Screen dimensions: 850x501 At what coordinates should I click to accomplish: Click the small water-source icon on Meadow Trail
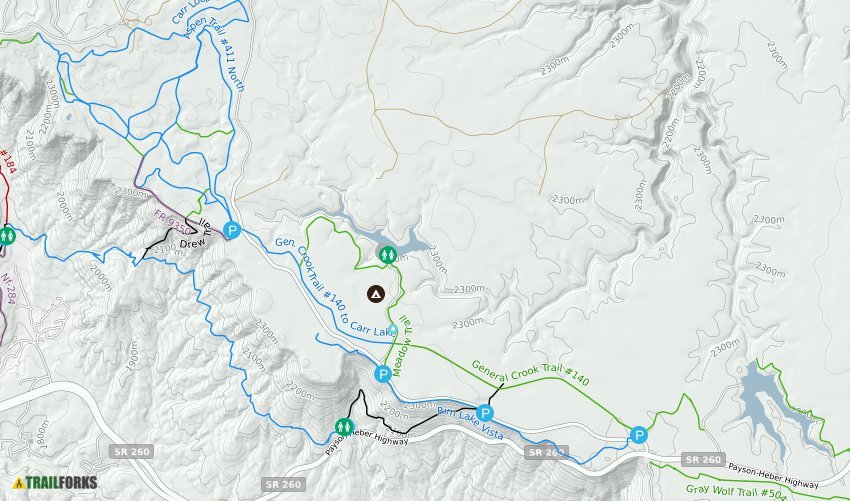click(x=393, y=330)
